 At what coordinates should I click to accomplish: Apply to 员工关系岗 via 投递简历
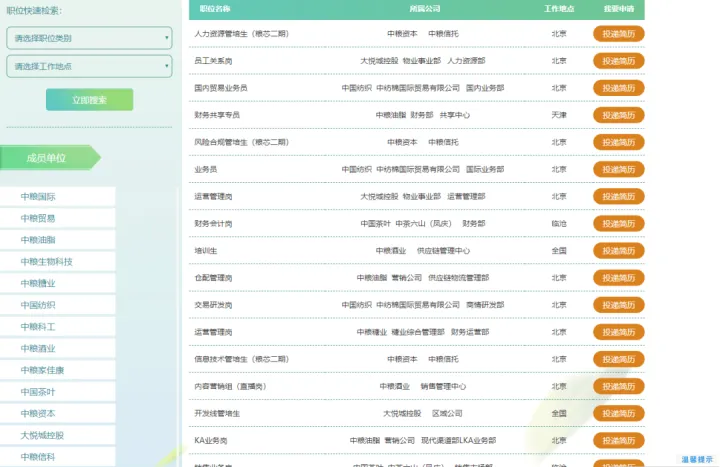pyautogui.click(x=619, y=61)
